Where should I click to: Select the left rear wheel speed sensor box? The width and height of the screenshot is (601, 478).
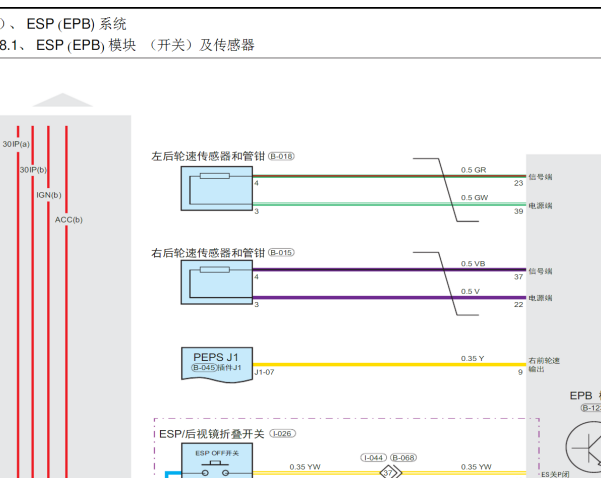(x=217, y=188)
